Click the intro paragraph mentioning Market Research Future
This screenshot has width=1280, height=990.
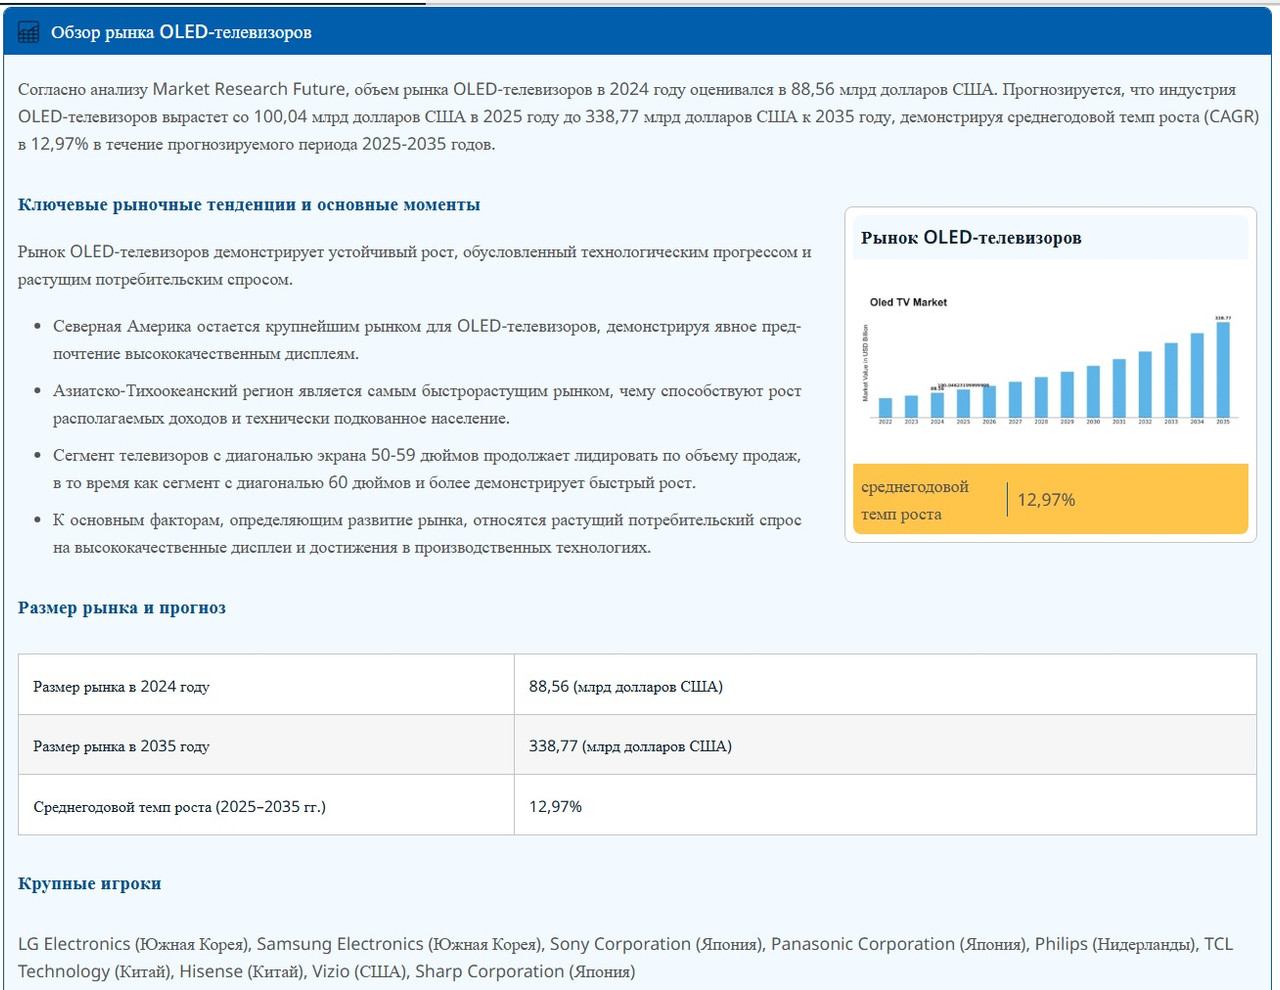[638, 117]
